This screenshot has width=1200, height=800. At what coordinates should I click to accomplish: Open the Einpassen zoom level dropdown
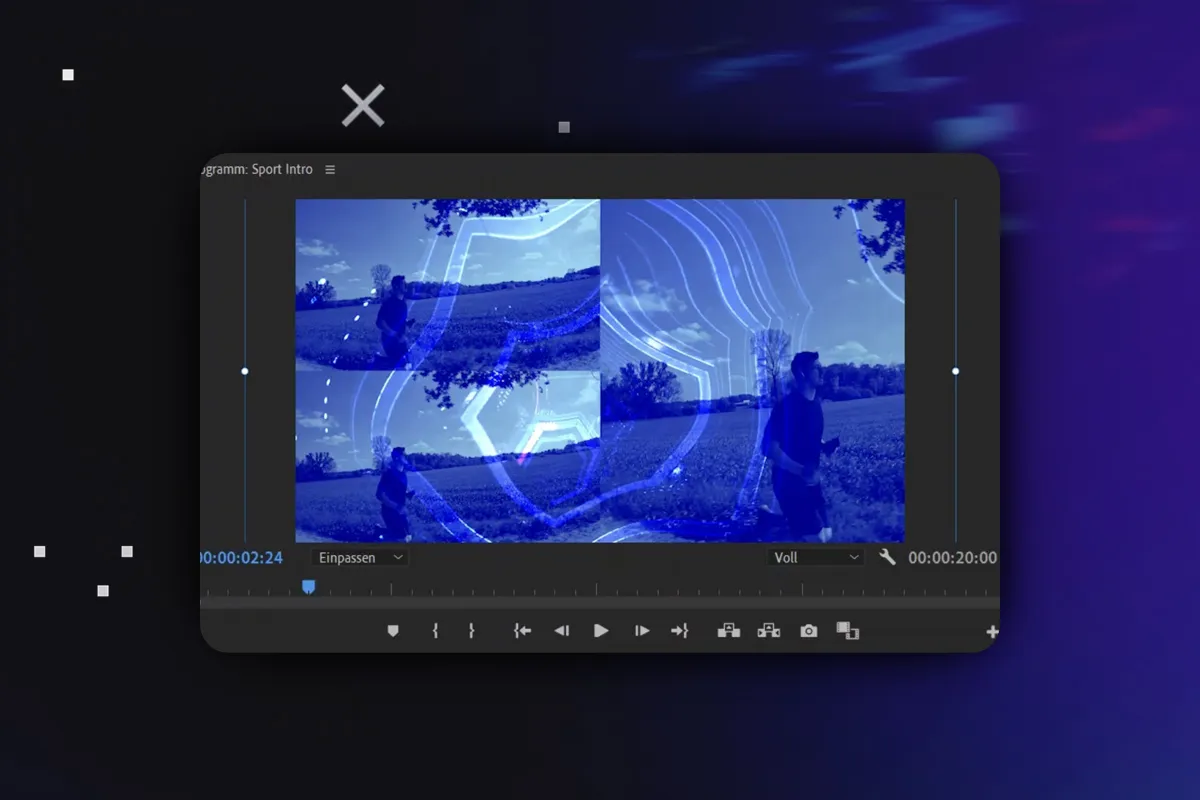(x=360, y=558)
